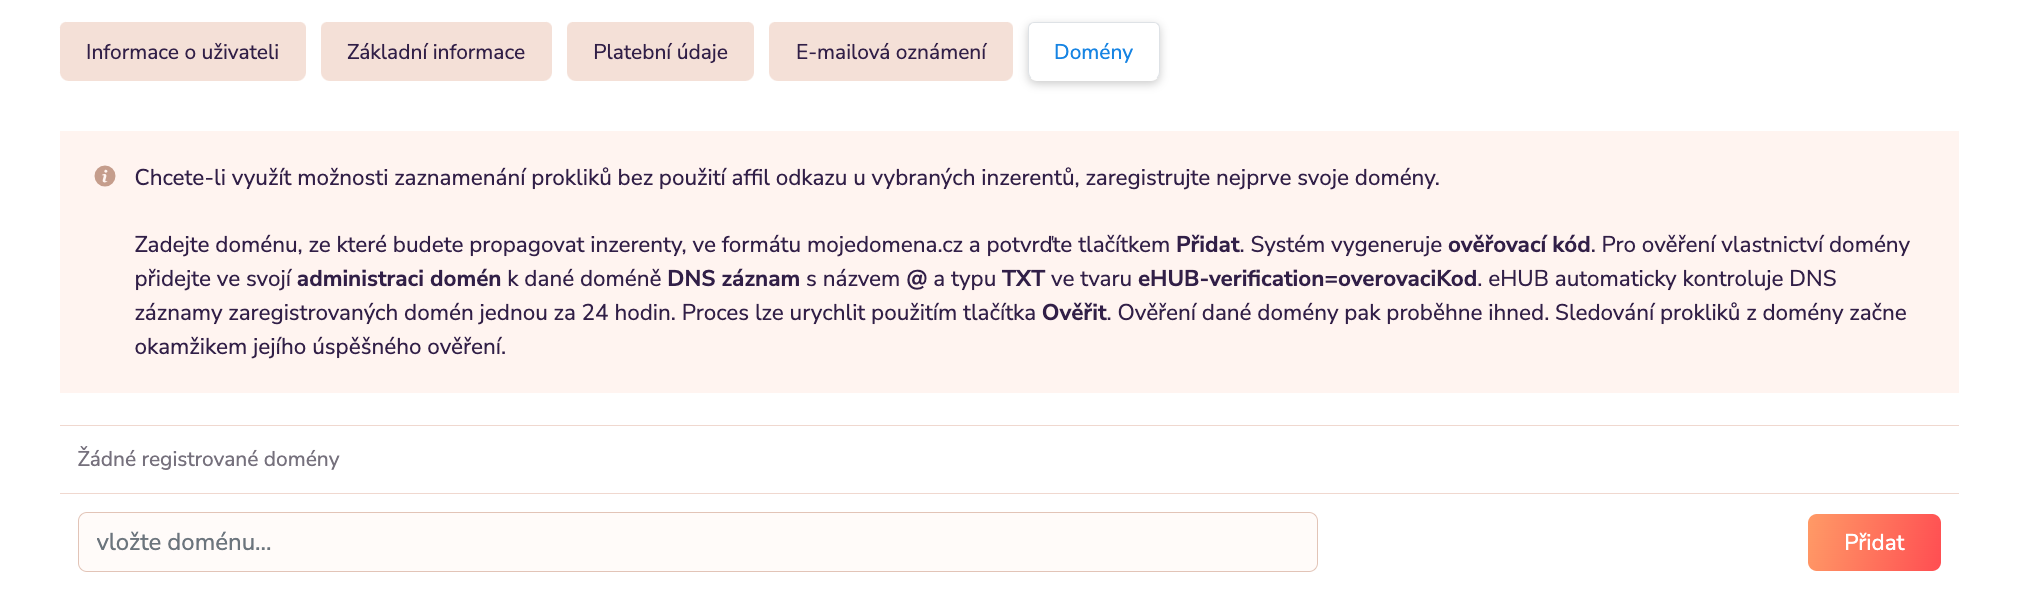Click the eHUB-verification=overovaciKod text

point(1306,279)
